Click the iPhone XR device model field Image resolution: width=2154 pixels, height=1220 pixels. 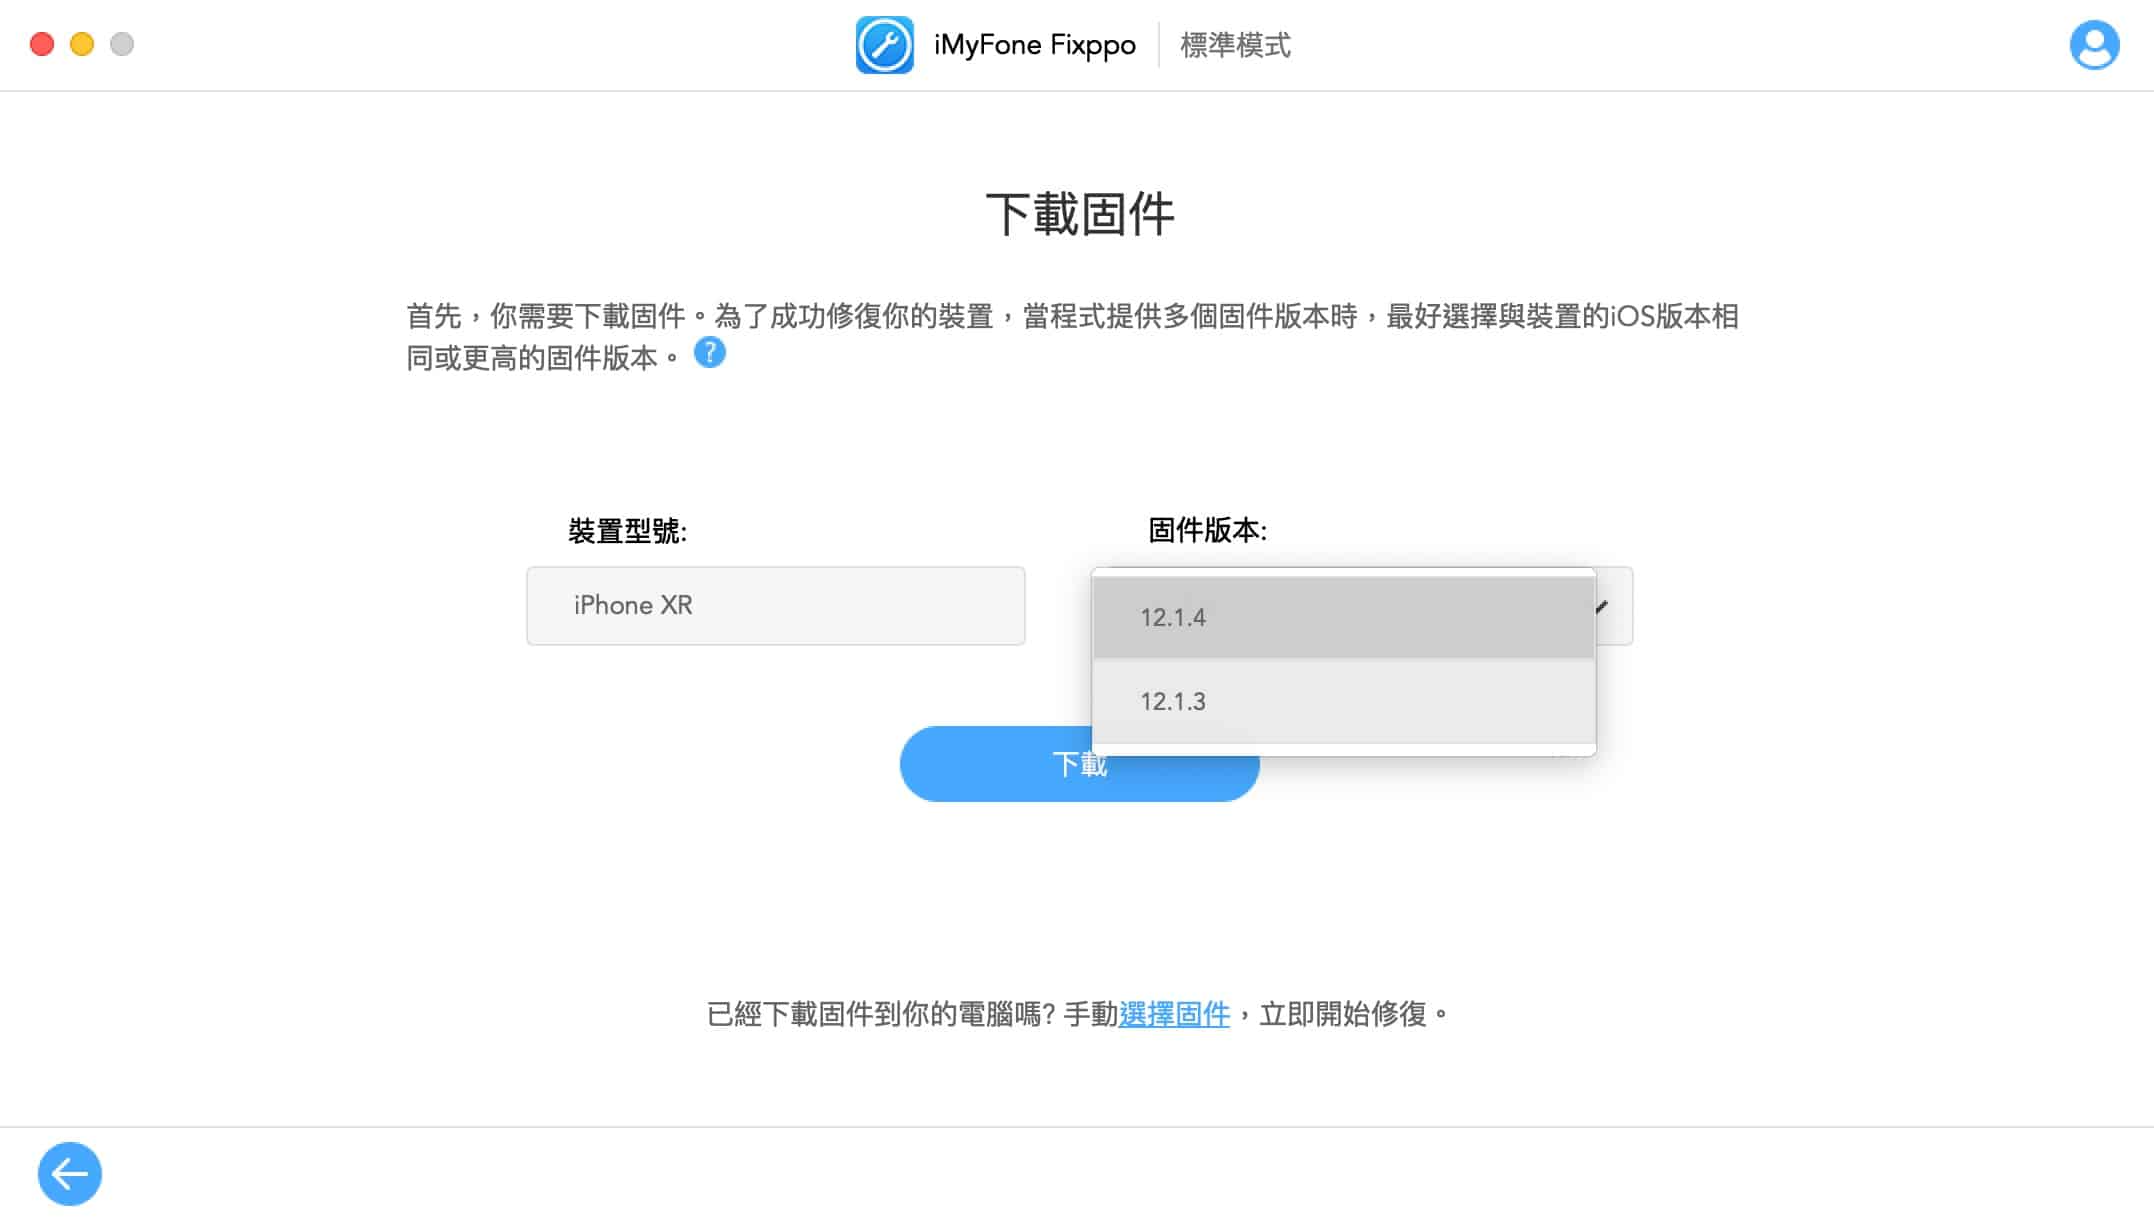pyautogui.click(x=775, y=606)
